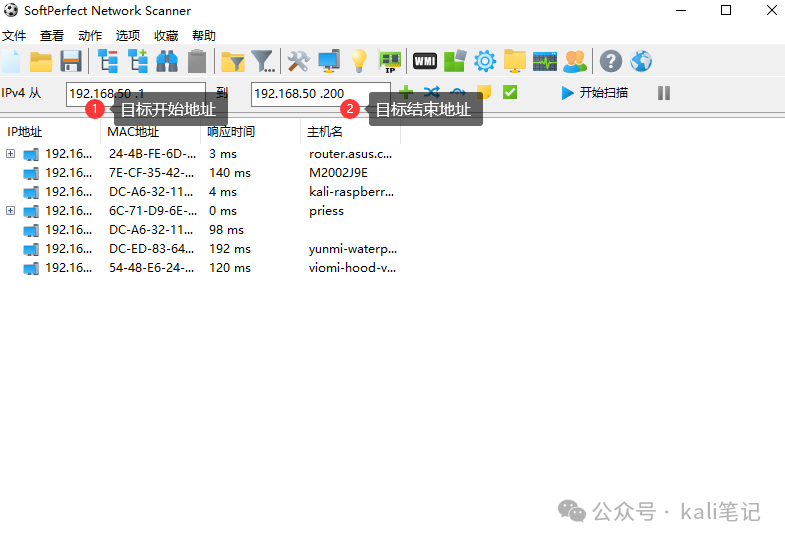Click the 140 ms response time cell
The height and width of the screenshot is (542, 785).
tap(230, 173)
